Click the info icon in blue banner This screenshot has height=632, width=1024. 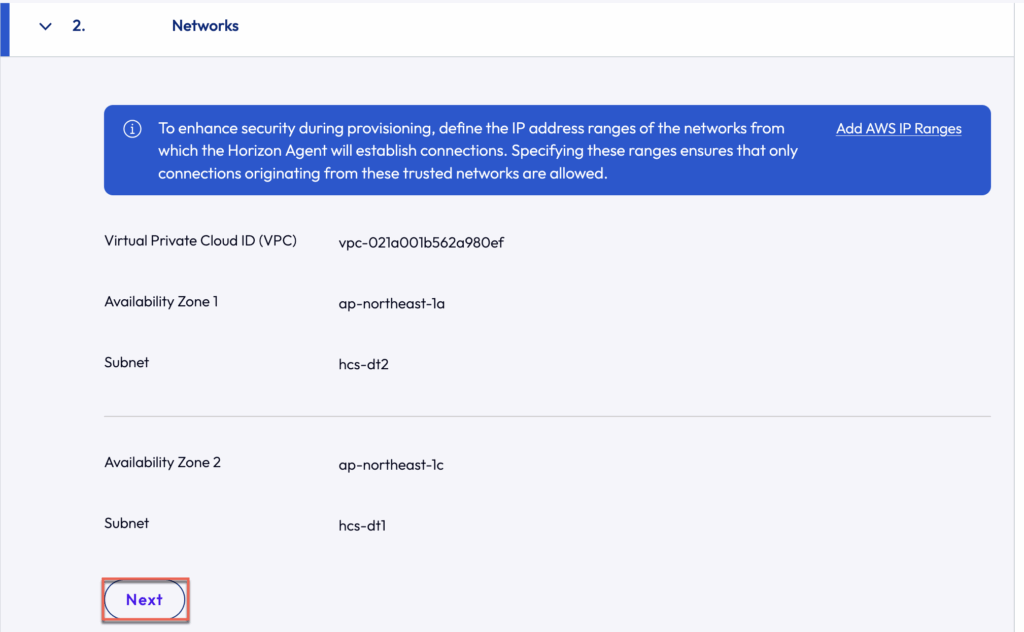[x=132, y=130]
